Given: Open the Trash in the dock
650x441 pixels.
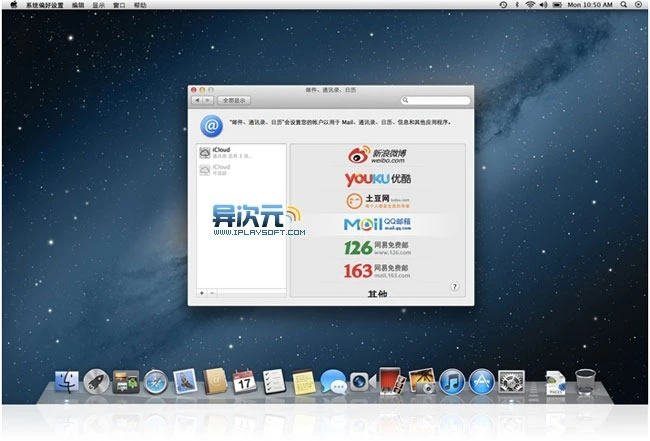Looking at the screenshot, I should pos(585,382).
